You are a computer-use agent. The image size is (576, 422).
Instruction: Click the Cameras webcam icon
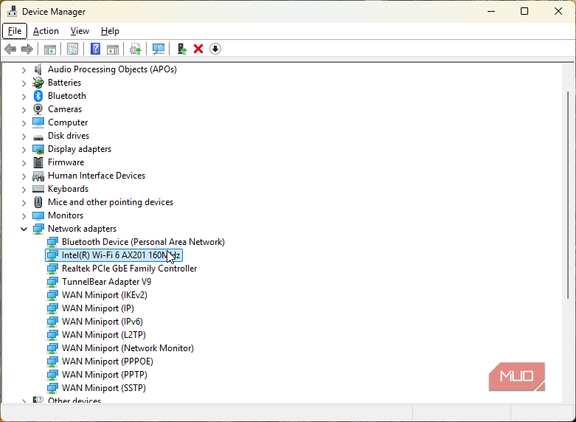(x=38, y=109)
